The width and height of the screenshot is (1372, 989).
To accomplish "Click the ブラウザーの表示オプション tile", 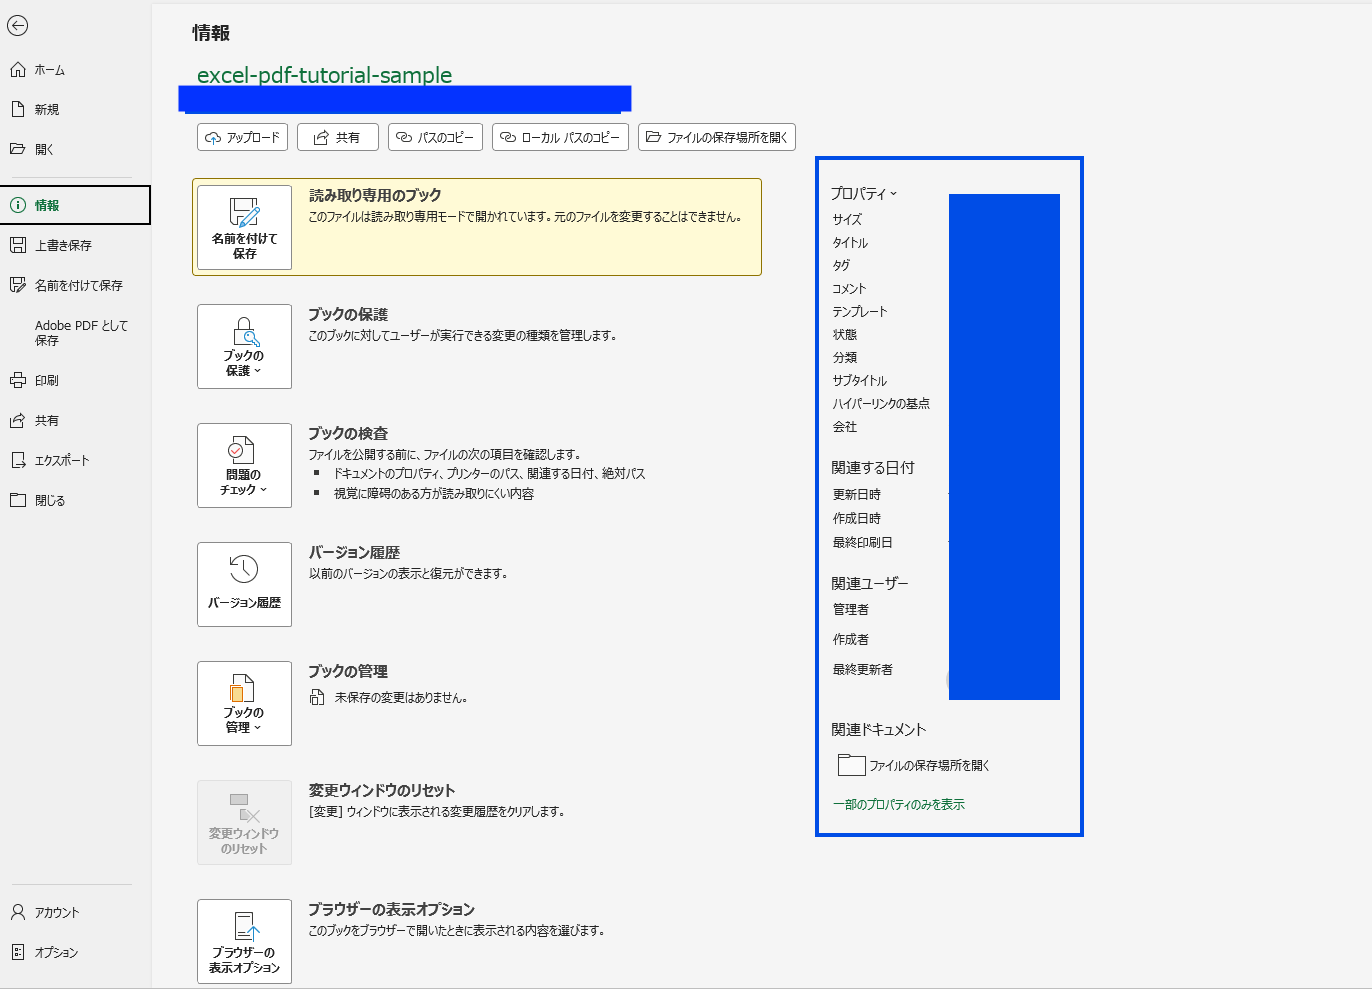I will [244, 941].
